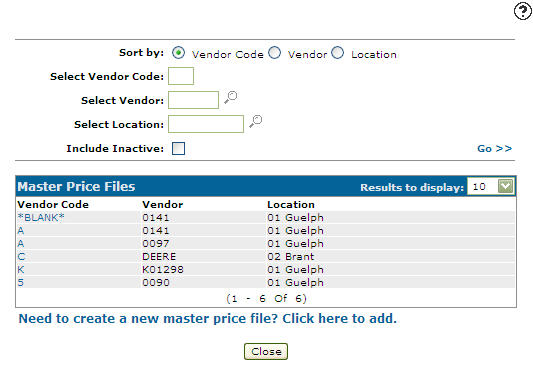Screen dimensions: 533x374
Task: Open the *BLANK* vendor code link
Action: pyautogui.click(x=41, y=218)
